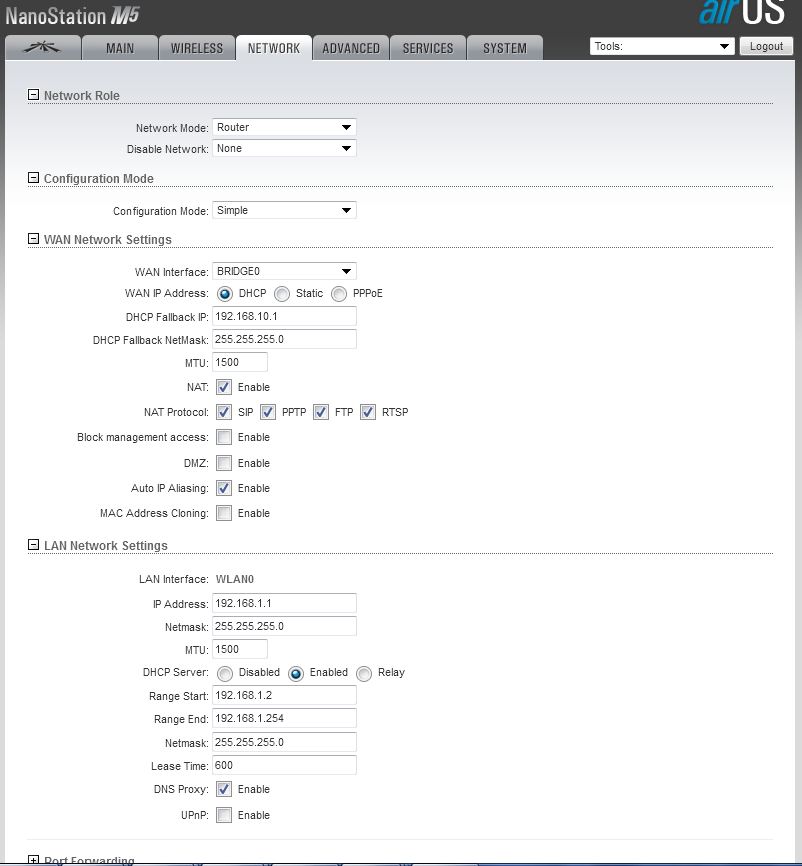The image size is (802, 866).
Task: Open the ADVANCED tab
Action: coord(351,48)
